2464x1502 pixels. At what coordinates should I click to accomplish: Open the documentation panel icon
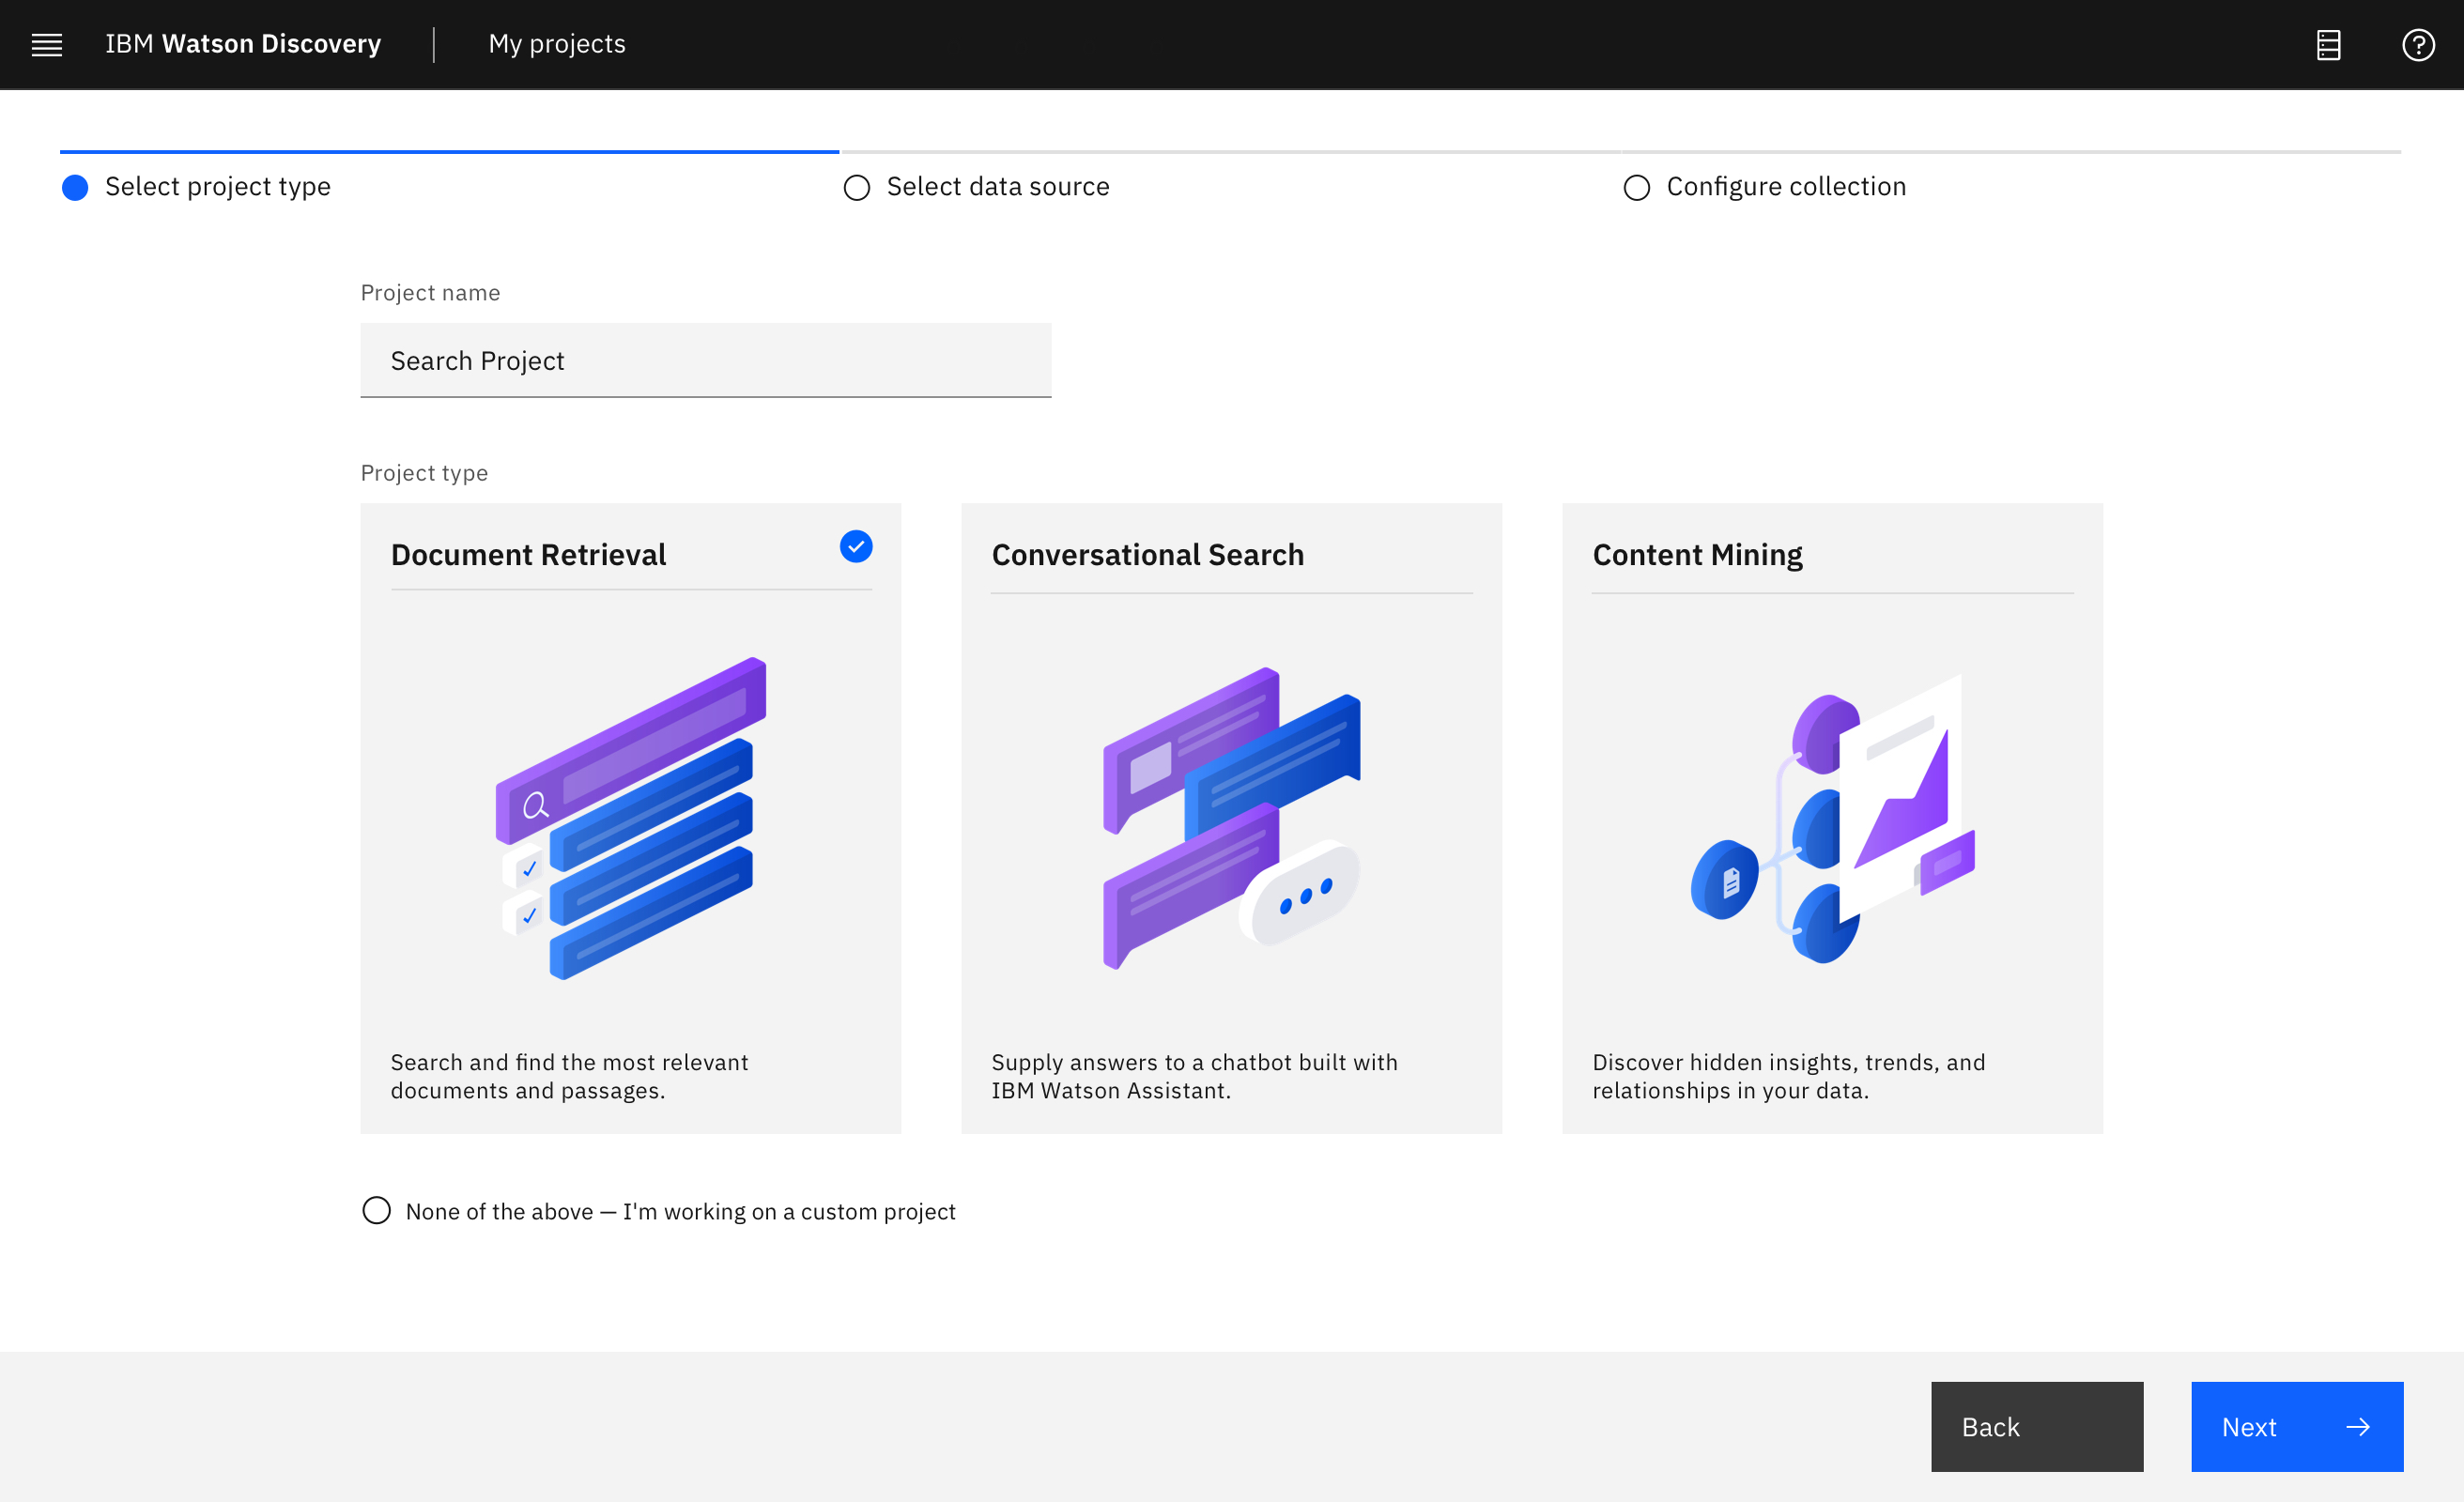[x=2328, y=44]
